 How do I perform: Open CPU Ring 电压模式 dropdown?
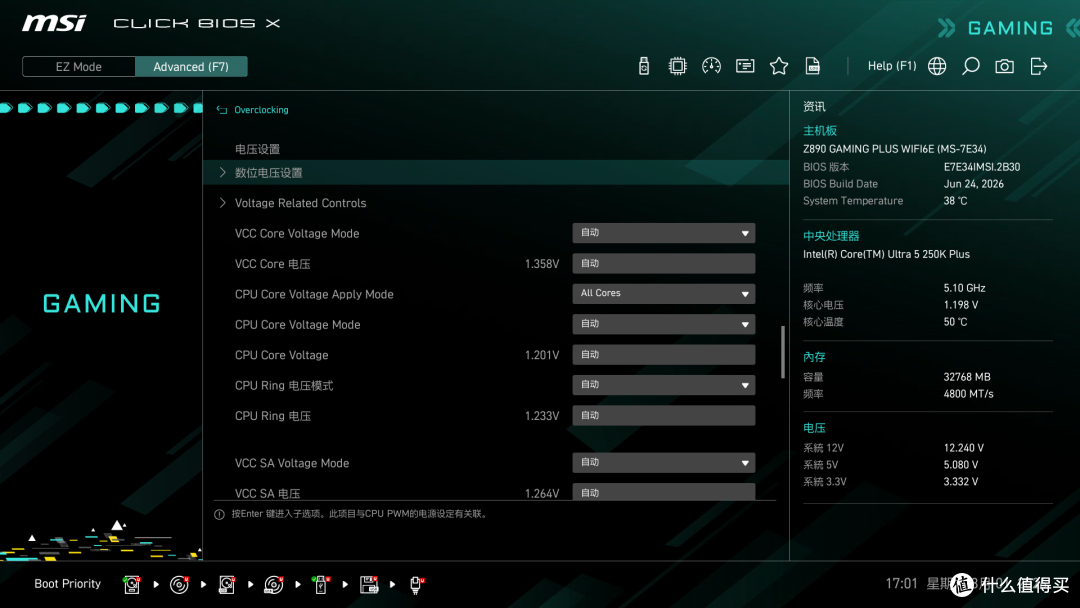click(x=663, y=385)
